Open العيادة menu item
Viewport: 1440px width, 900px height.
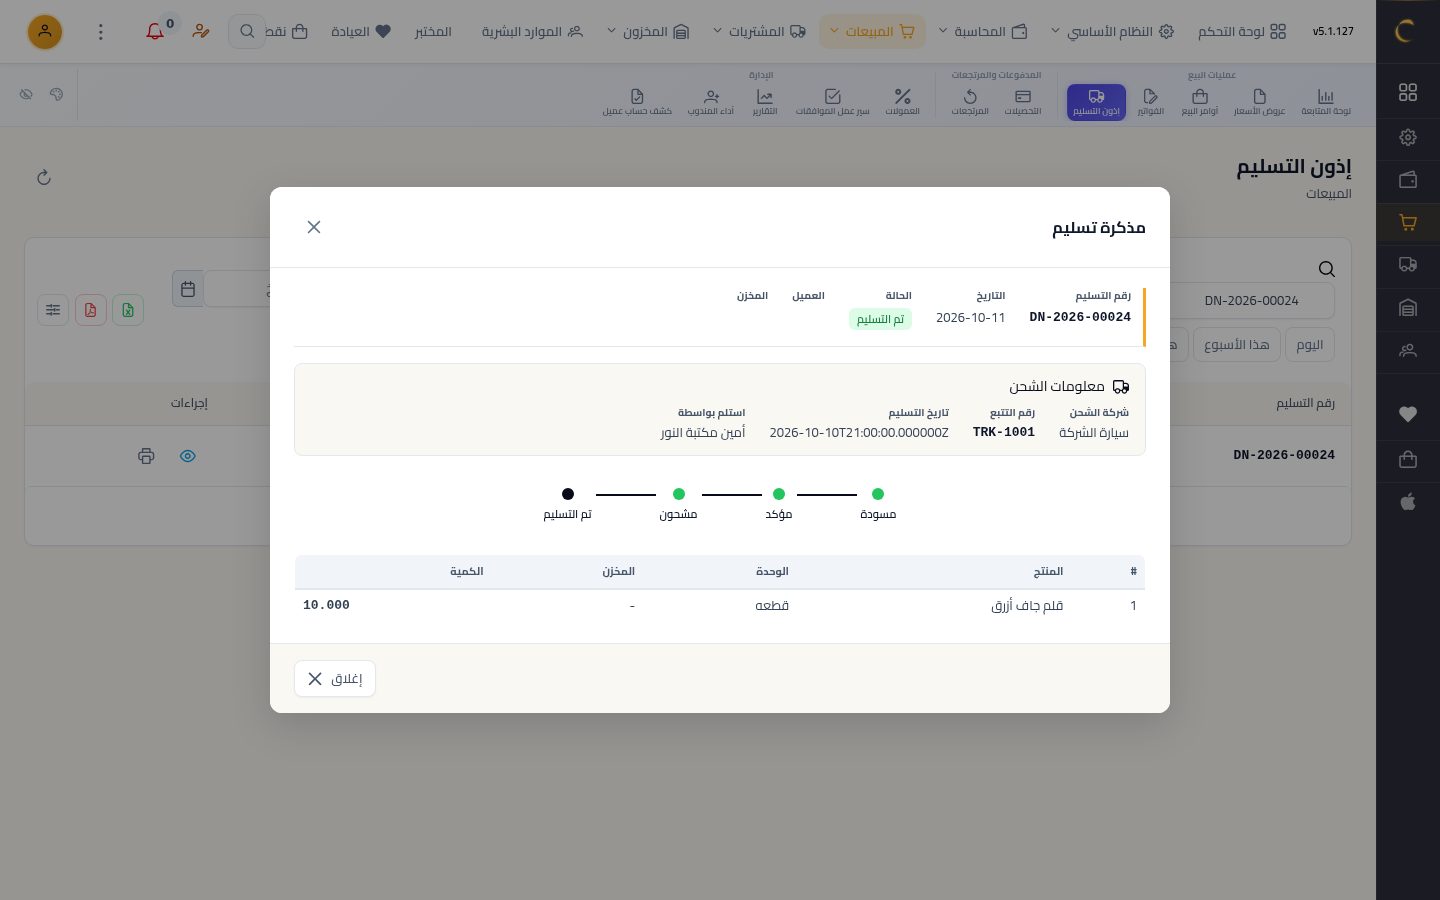361,32
